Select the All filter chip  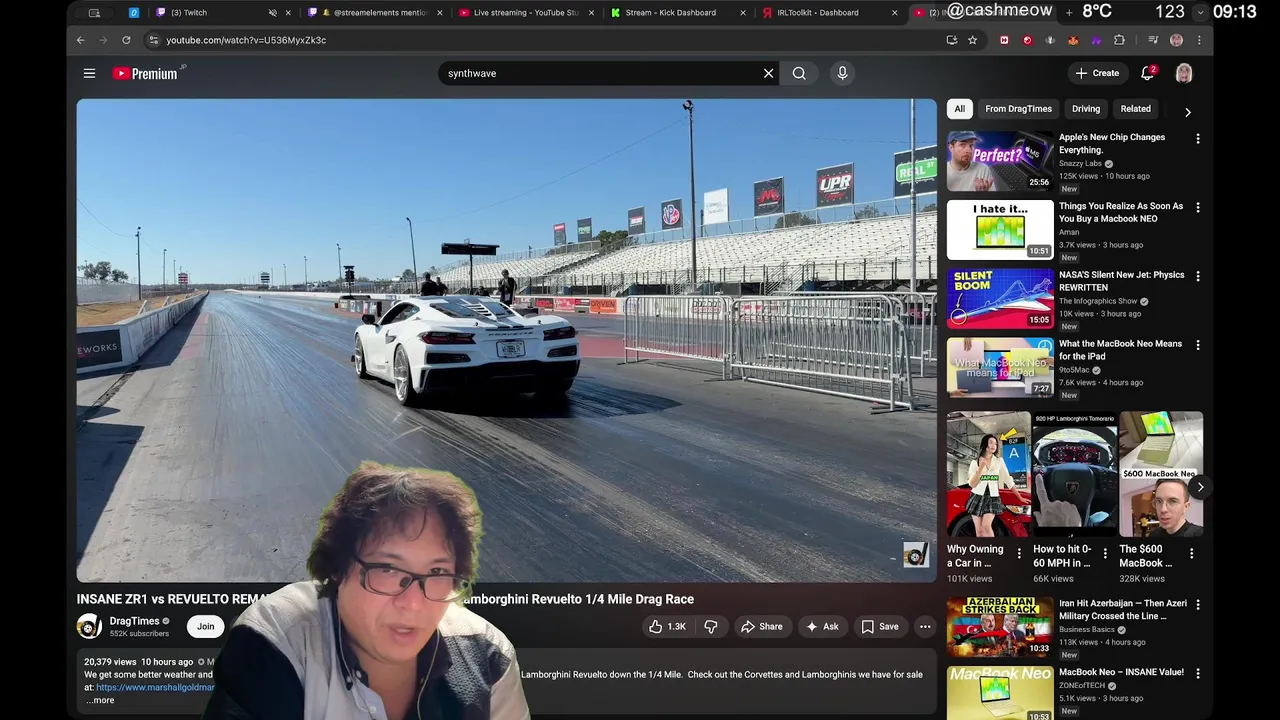coord(960,109)
